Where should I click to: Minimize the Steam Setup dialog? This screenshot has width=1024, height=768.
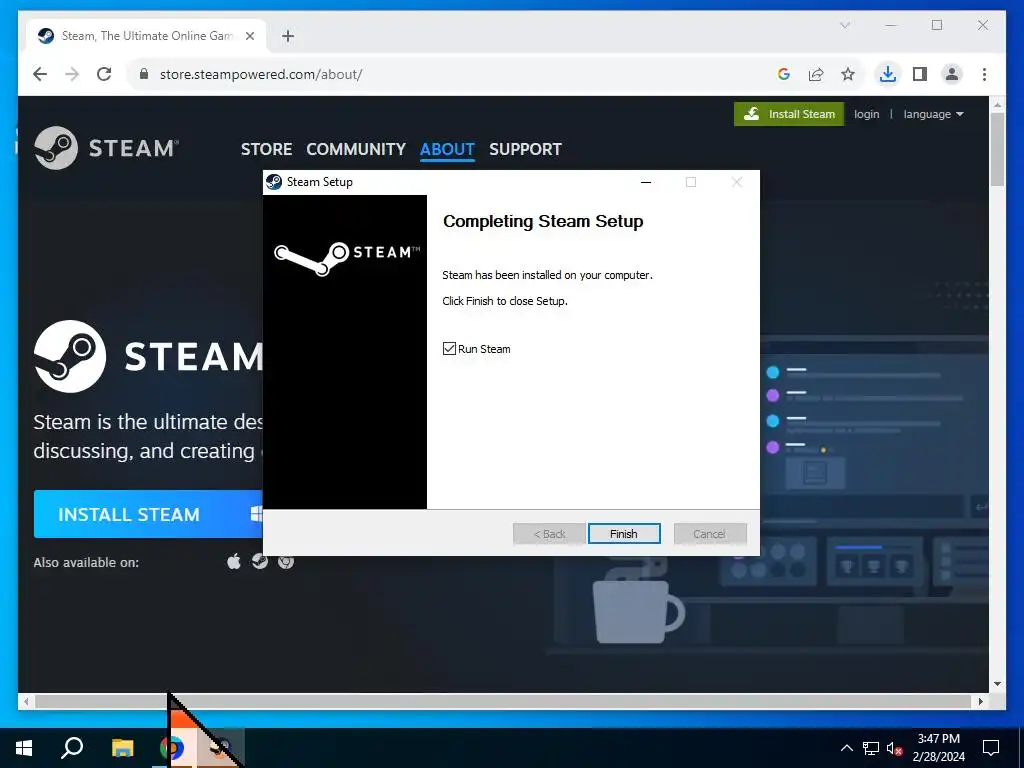click(646, 182)
